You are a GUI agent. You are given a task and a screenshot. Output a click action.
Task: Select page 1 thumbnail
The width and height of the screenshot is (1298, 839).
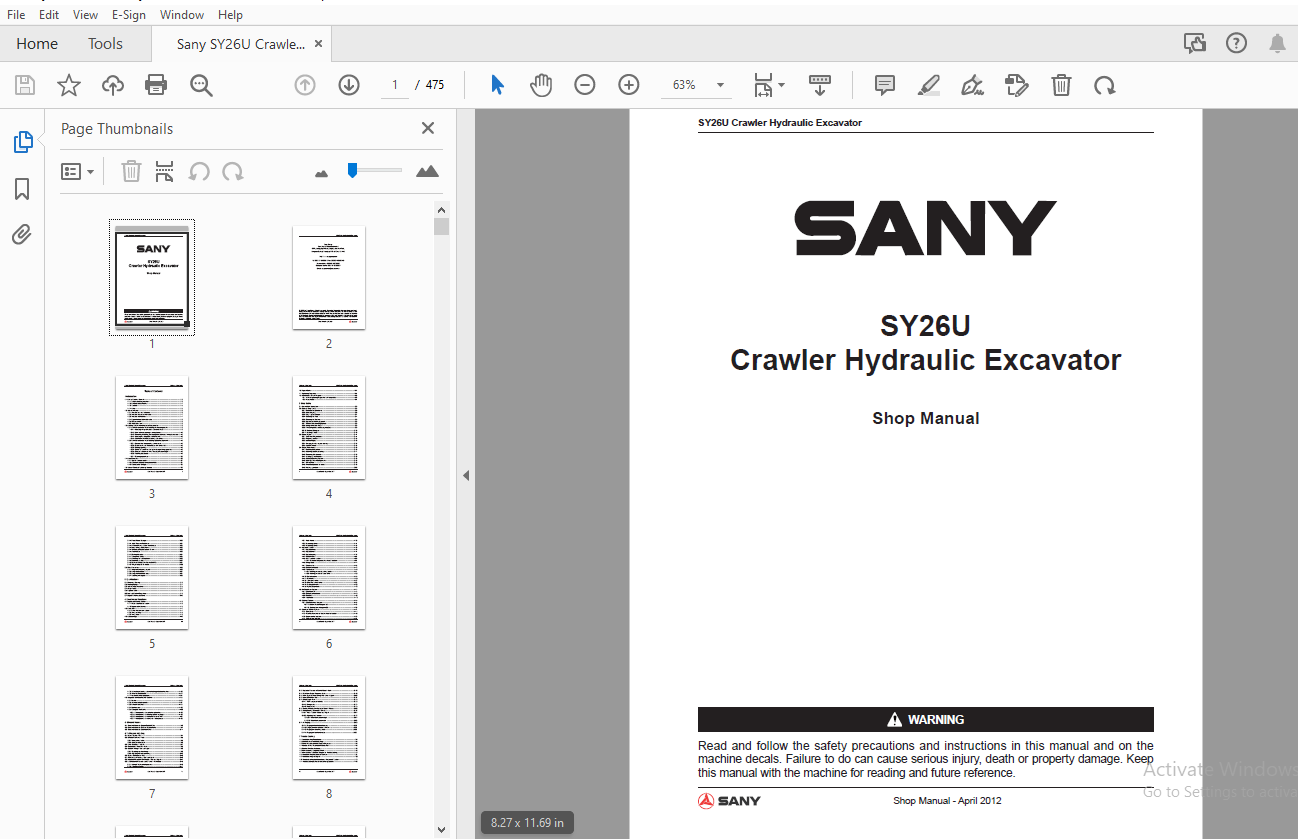click(x=152, y=277)
